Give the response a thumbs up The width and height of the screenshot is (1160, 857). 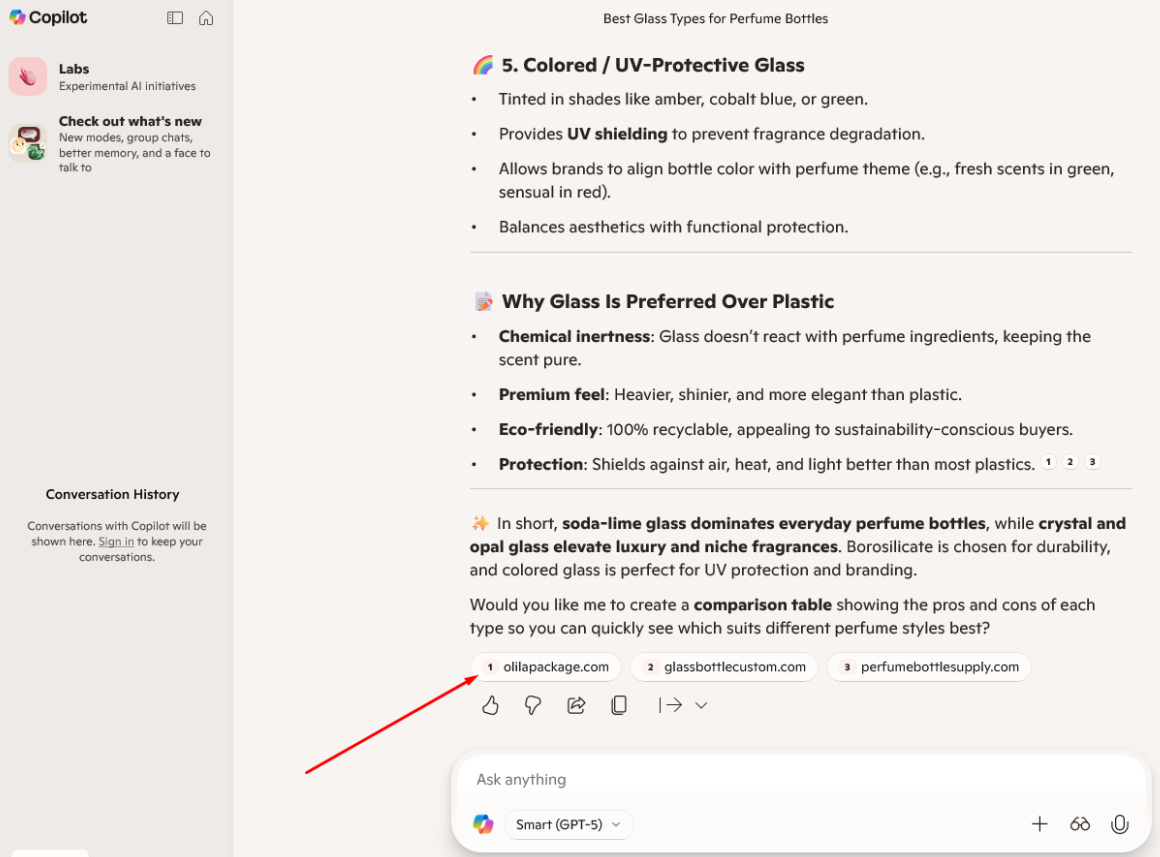tap(489, 705)
